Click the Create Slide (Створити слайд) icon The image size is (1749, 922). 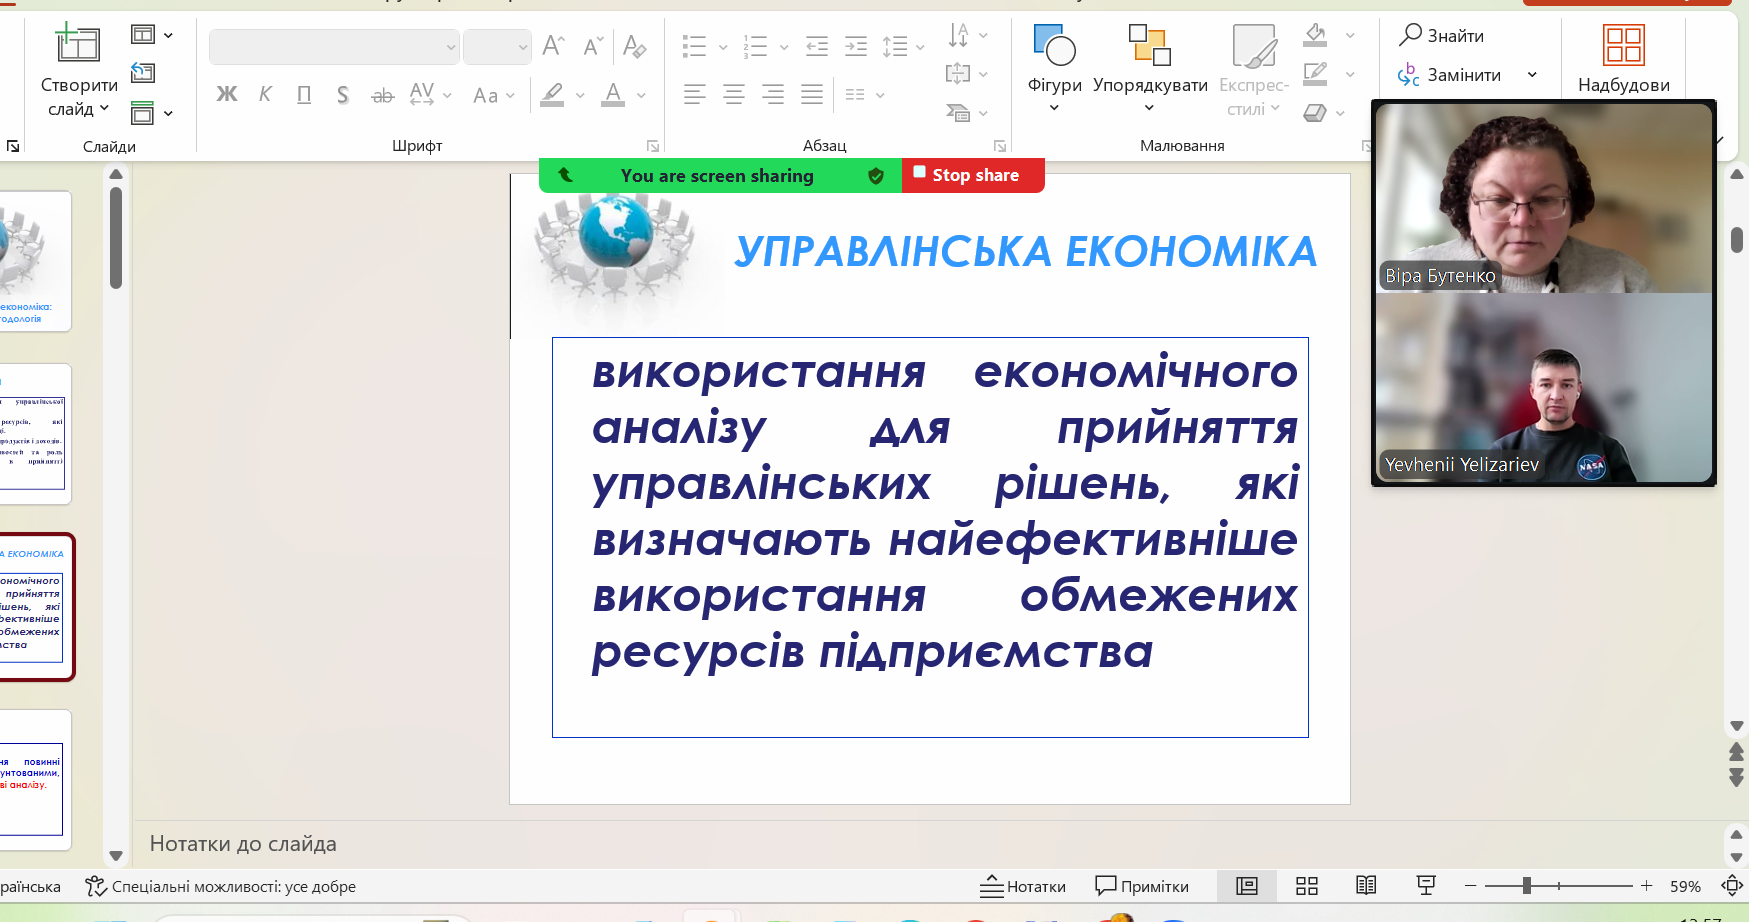[78, 44]
